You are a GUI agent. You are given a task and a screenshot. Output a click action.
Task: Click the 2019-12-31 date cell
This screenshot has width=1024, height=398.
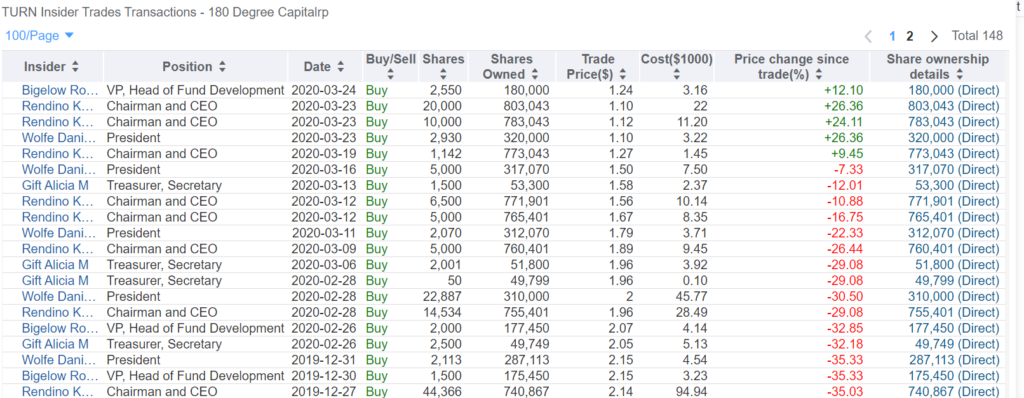pyautogui.click(x=323, y=359)
